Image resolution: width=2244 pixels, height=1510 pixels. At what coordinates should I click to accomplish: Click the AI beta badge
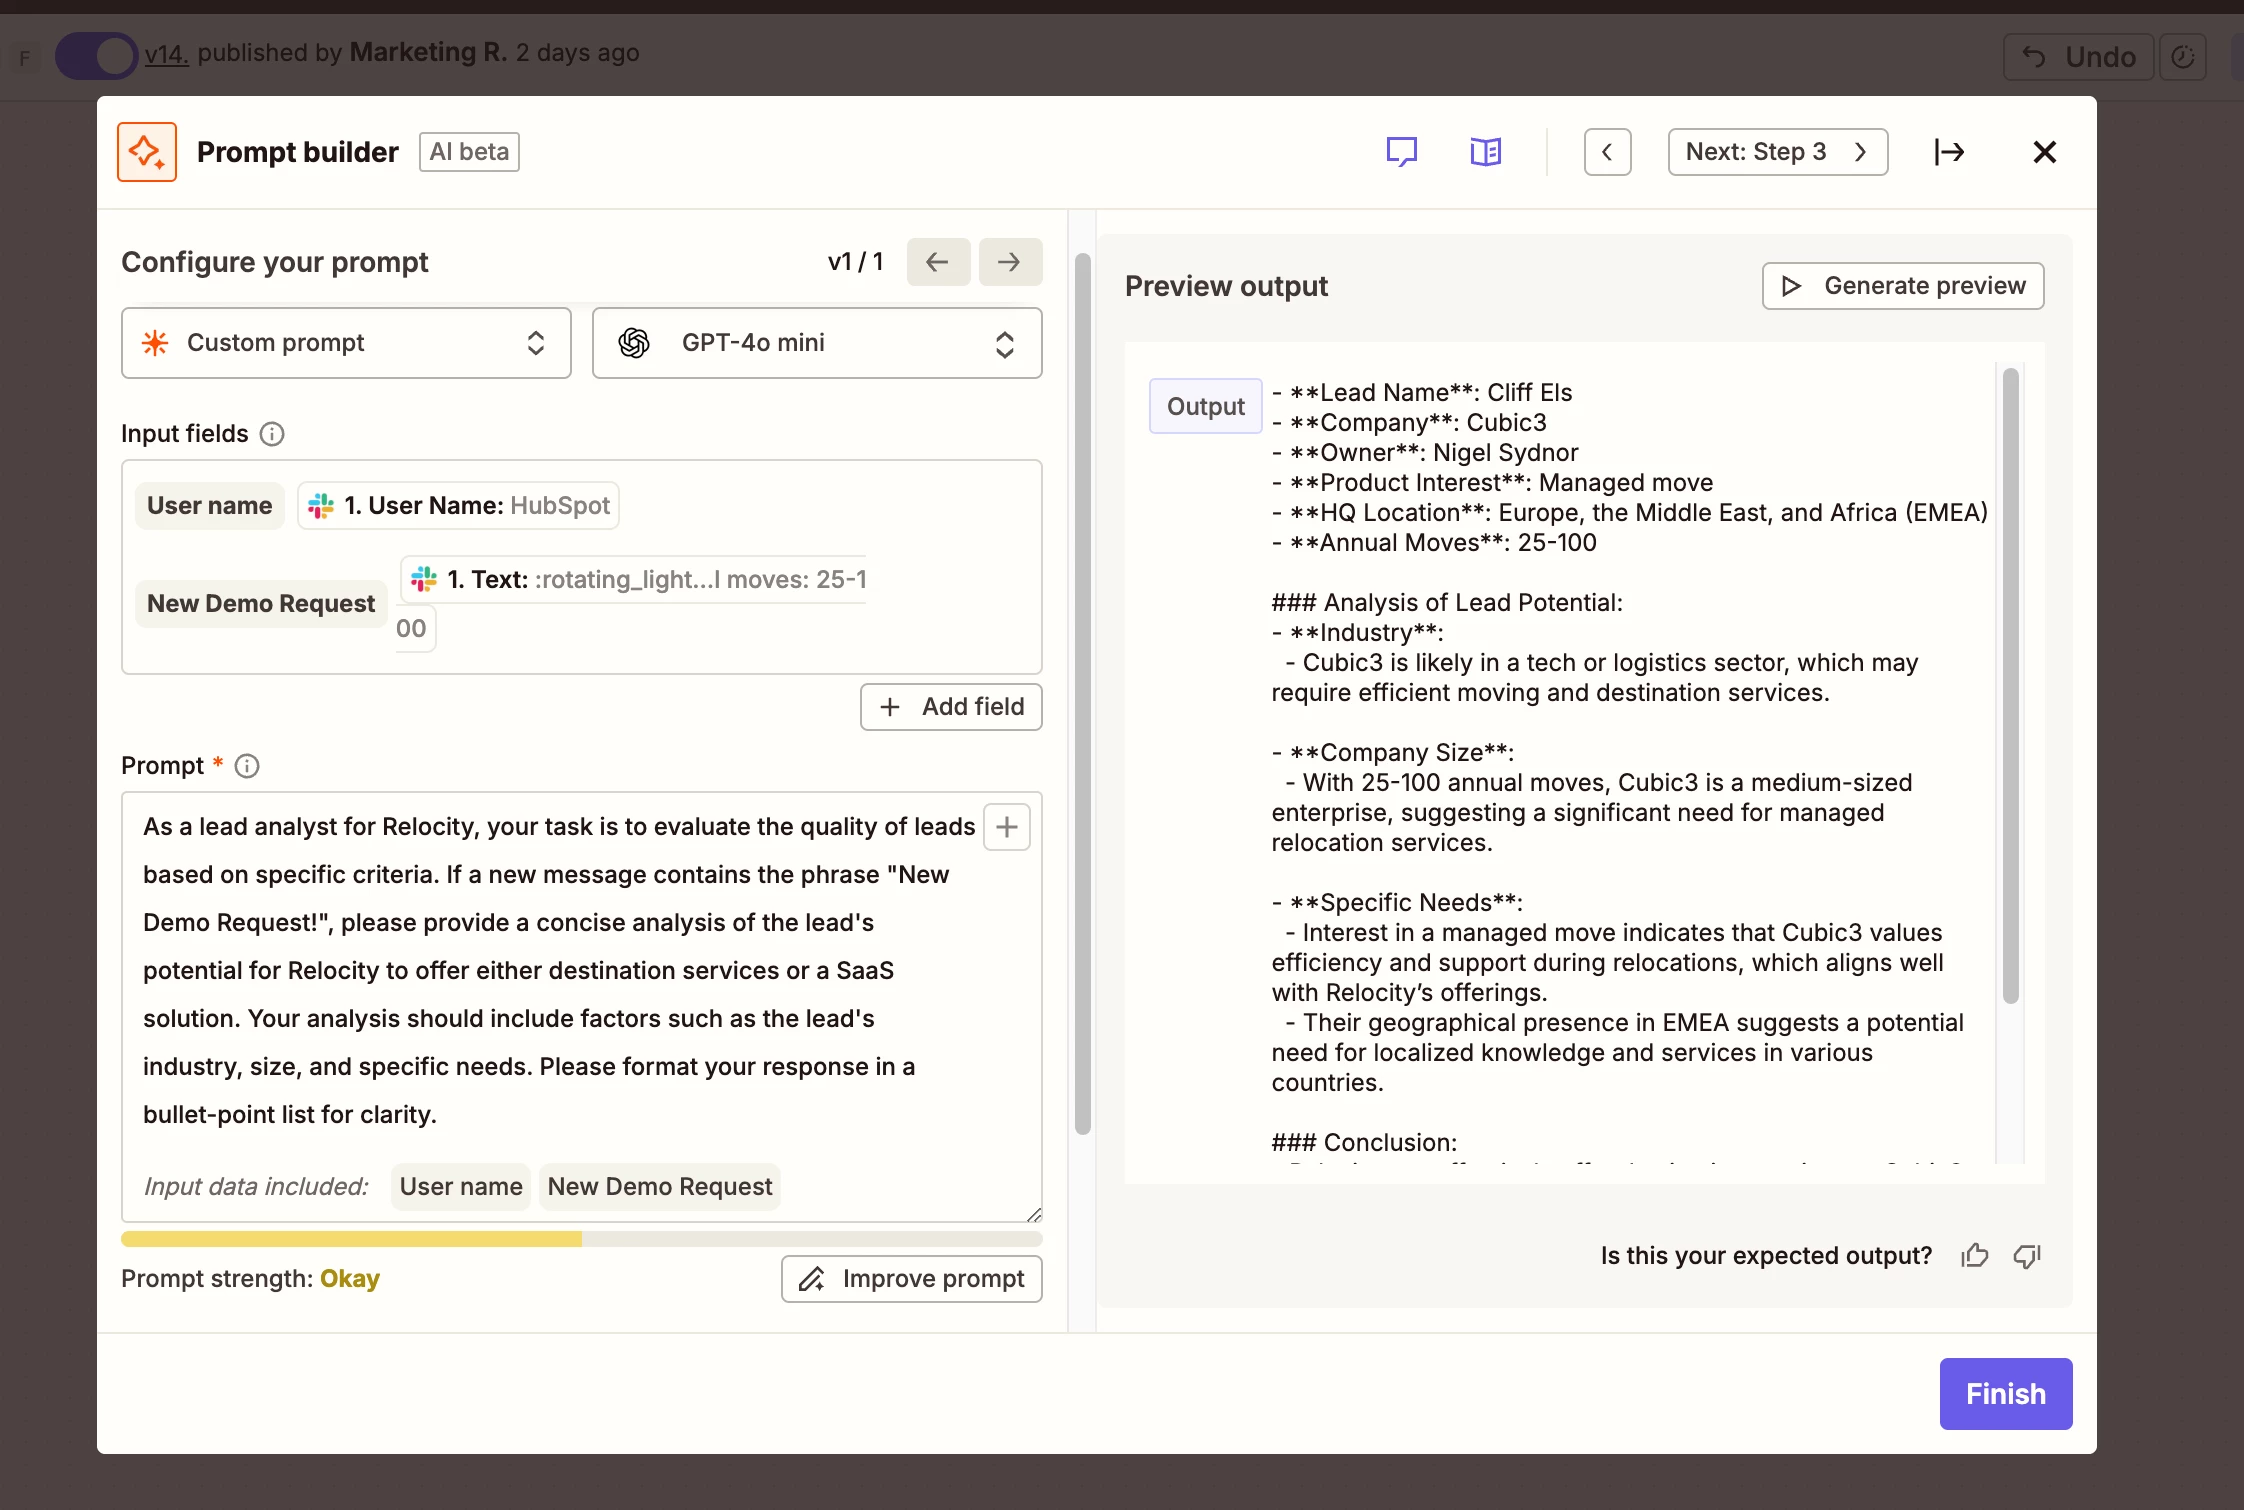tap(469, 152)
